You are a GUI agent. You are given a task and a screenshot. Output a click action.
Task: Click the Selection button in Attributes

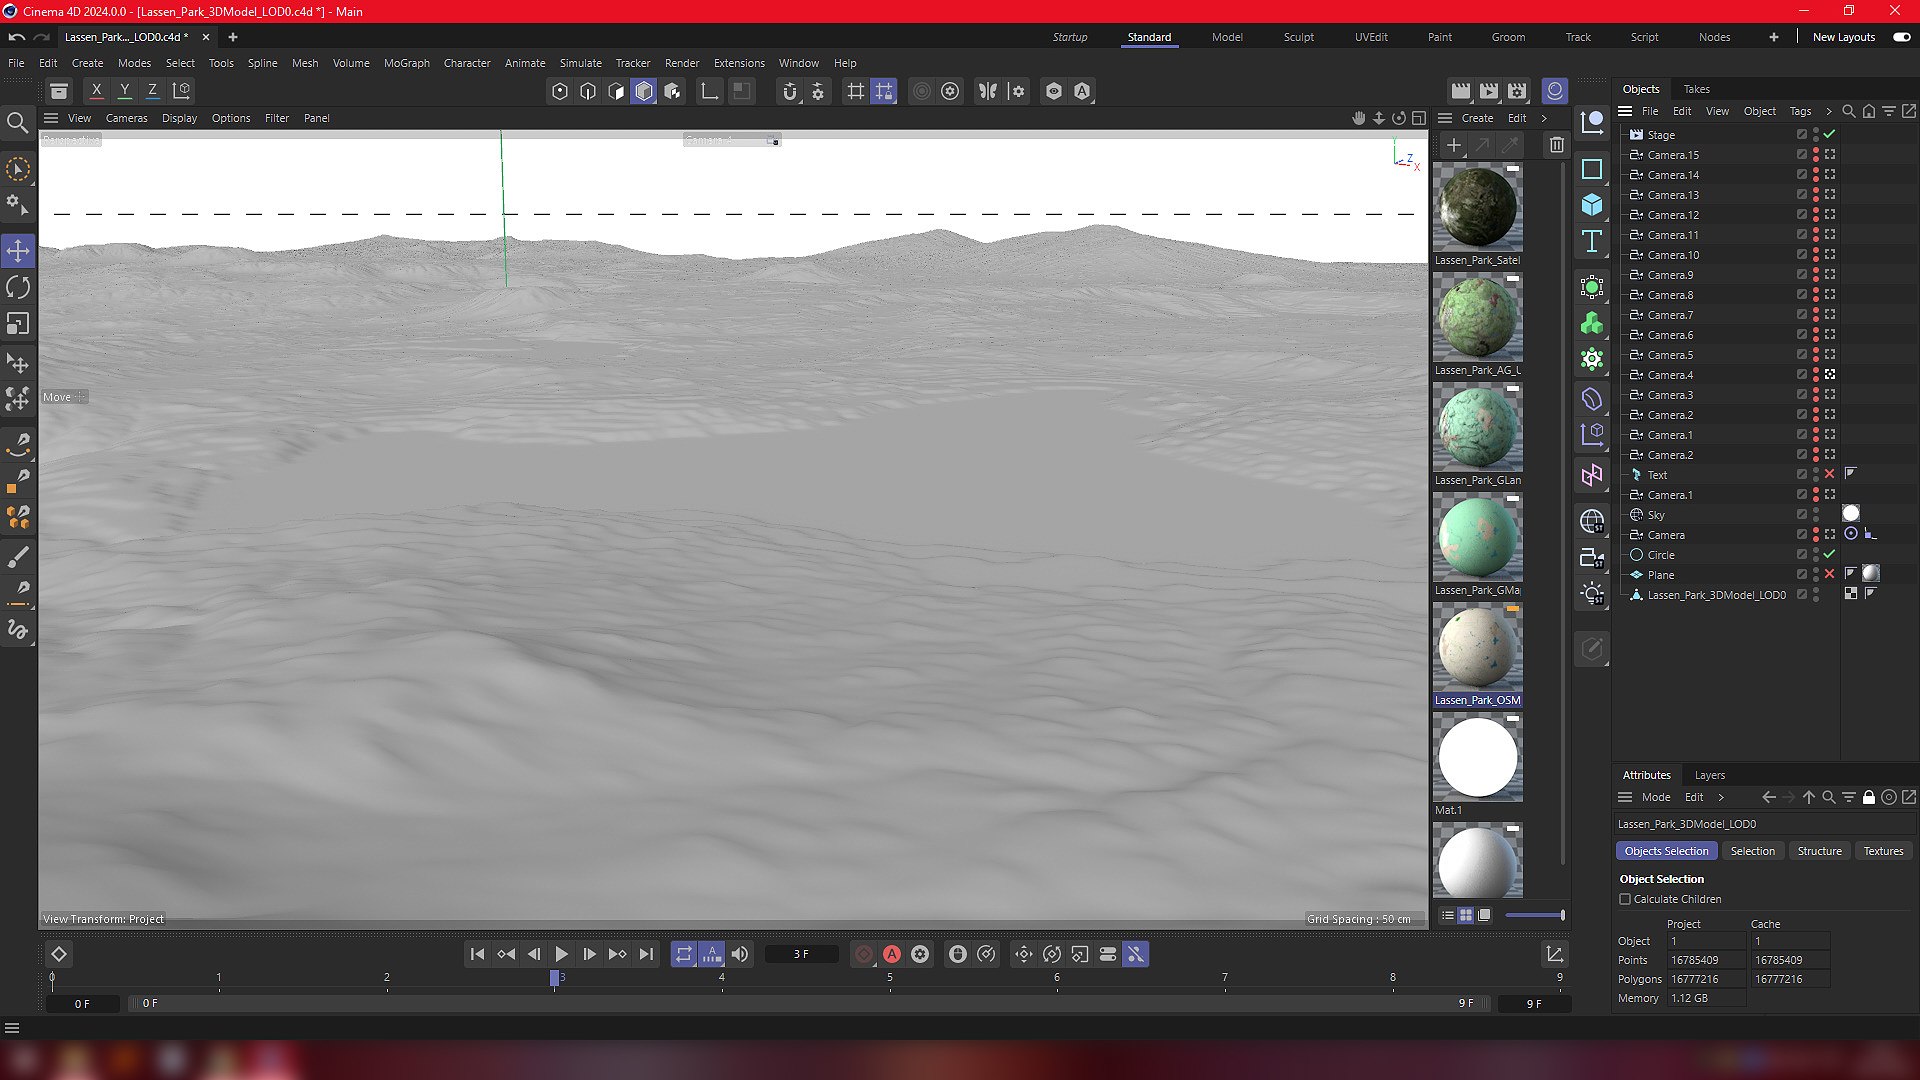click(1753, 851)
